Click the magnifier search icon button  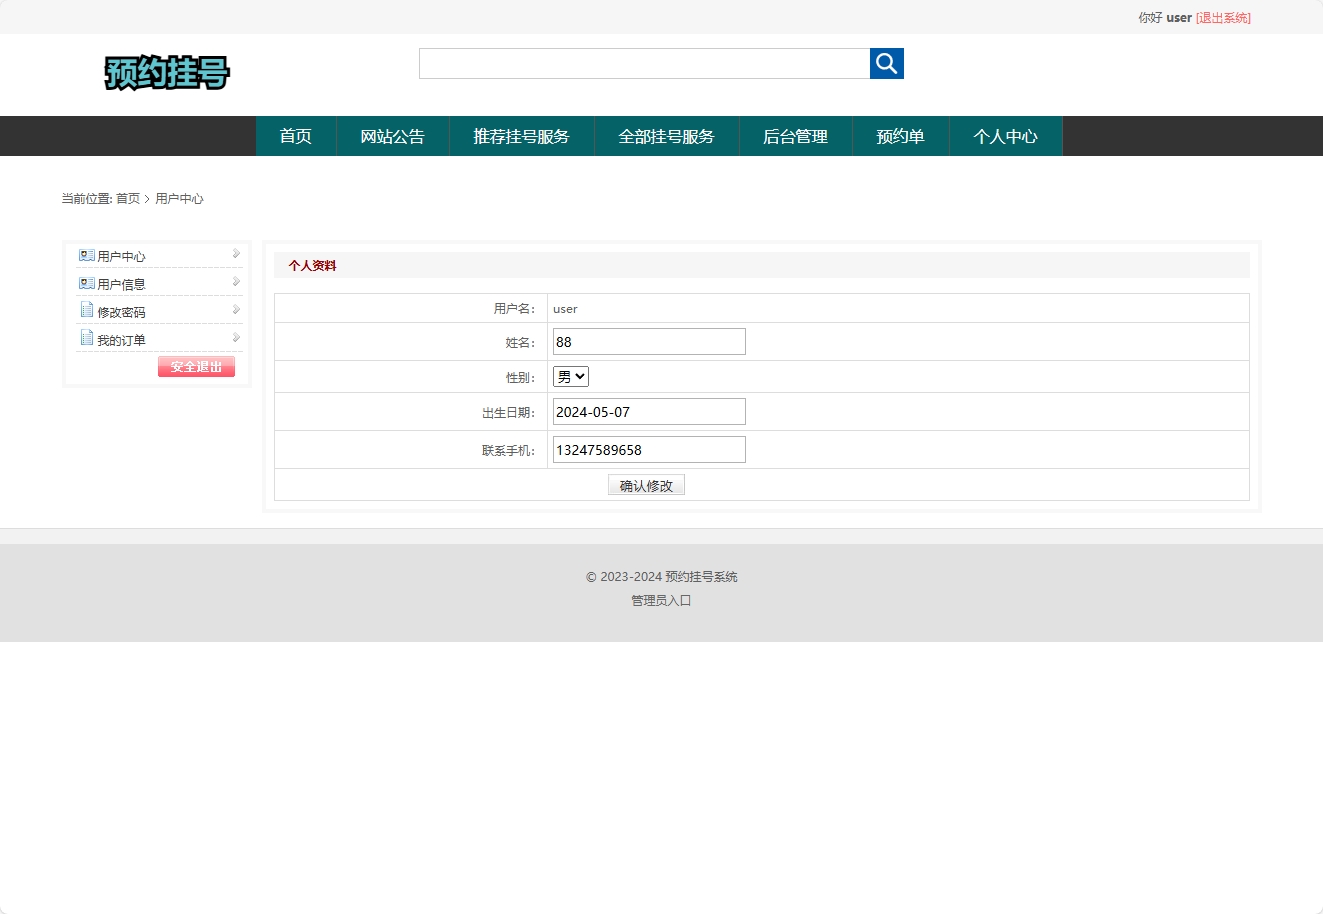click(x=887, y=63)
